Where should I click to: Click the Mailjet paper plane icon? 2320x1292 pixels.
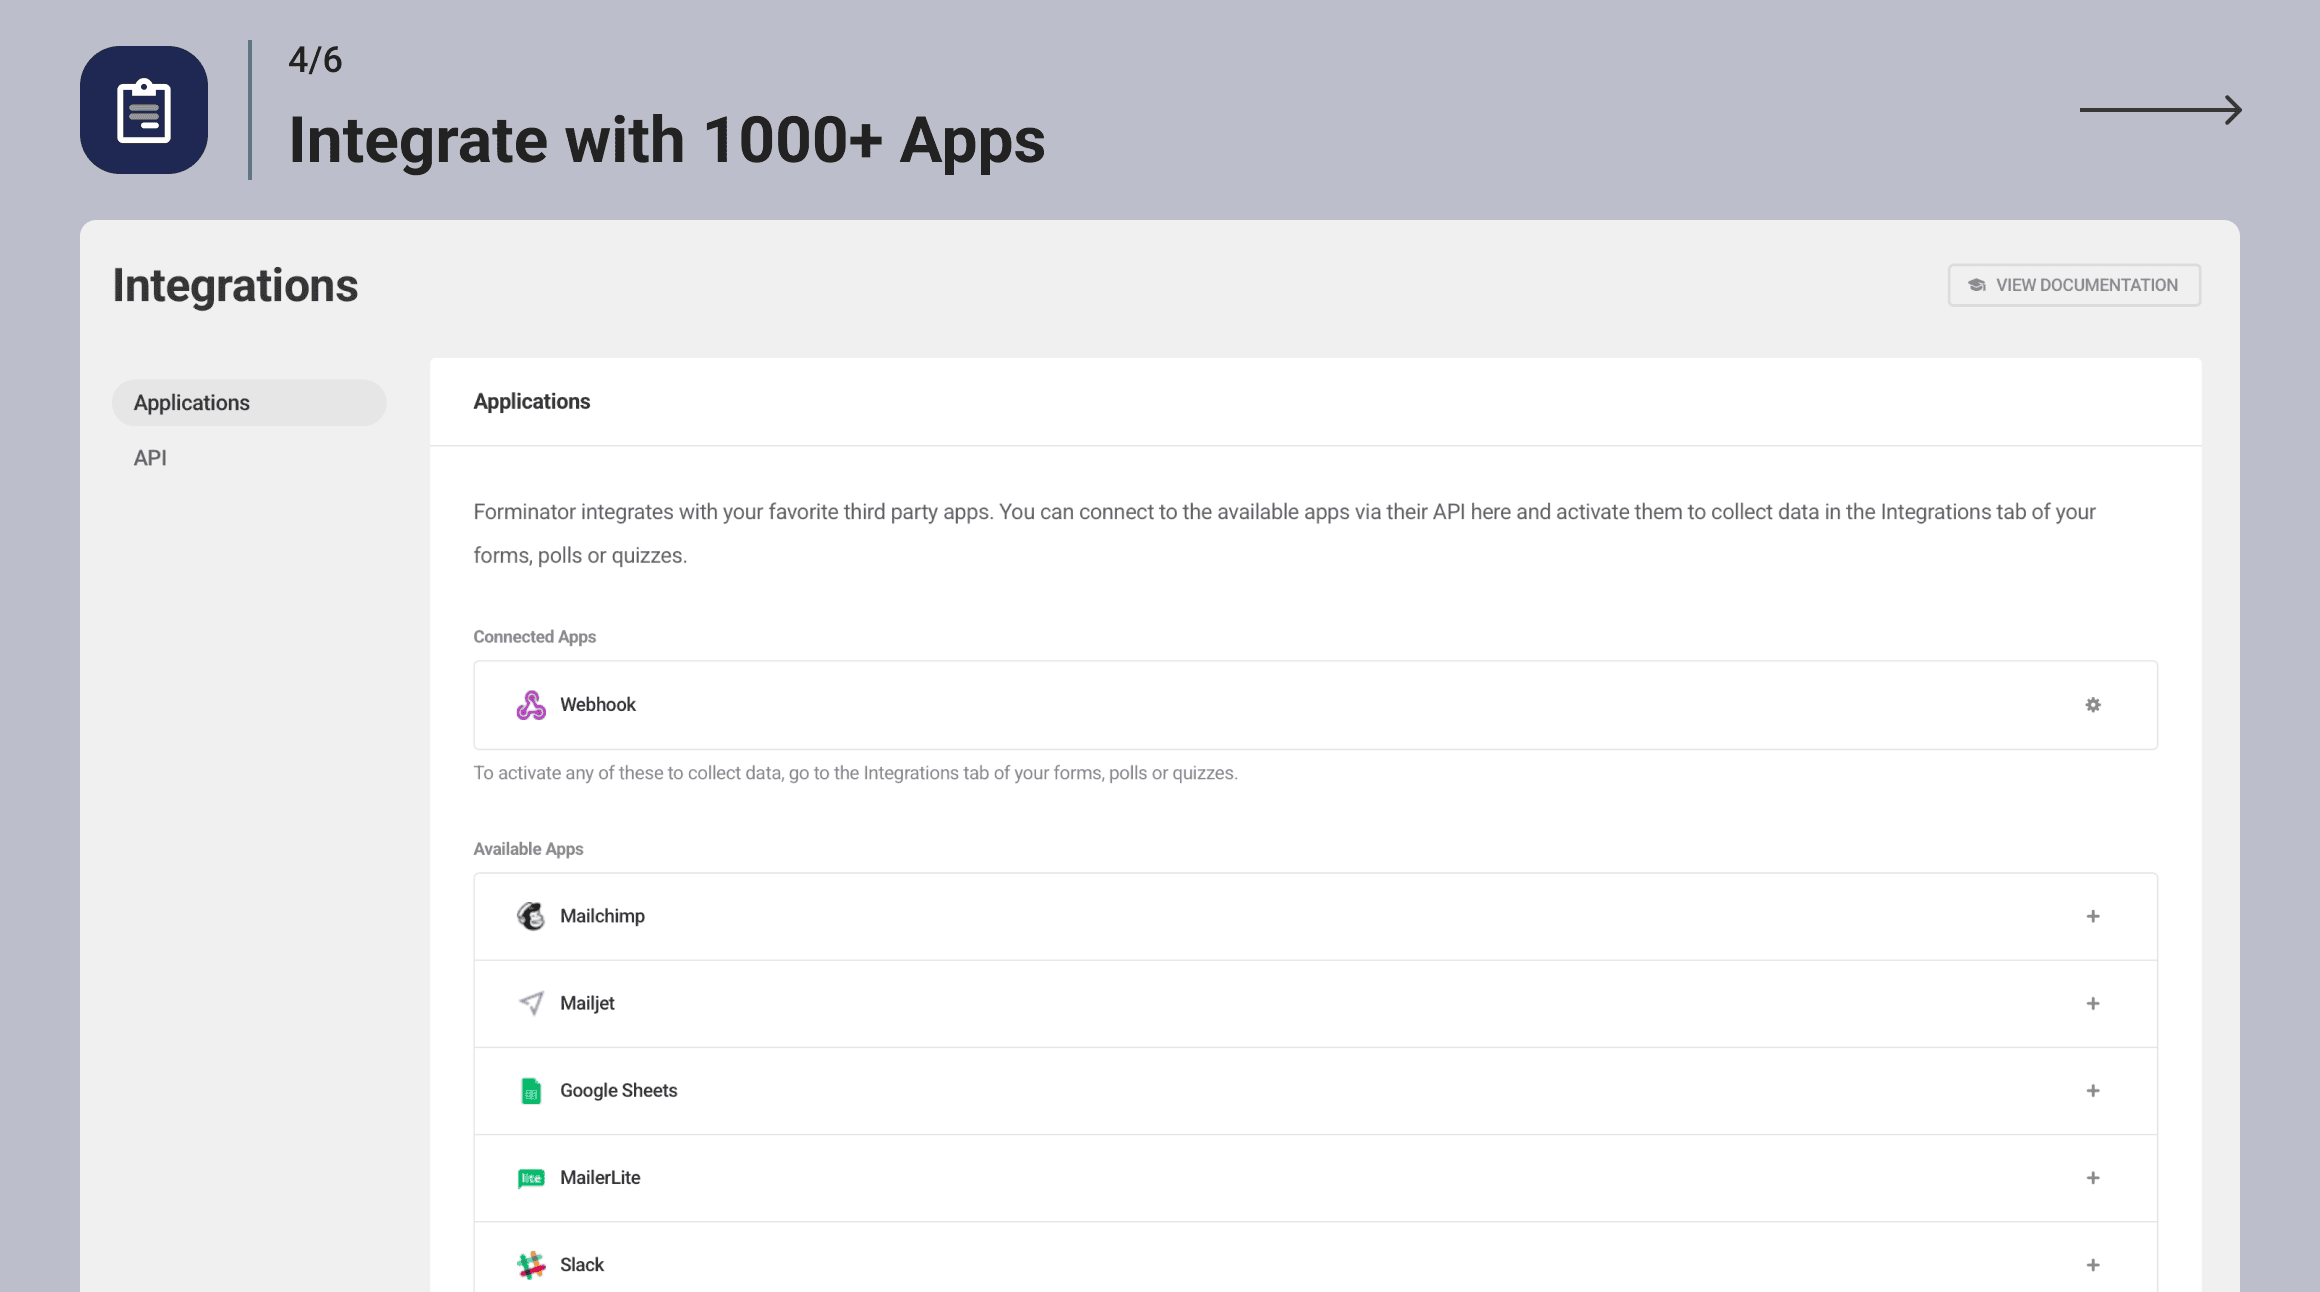click(x=531, y=1003)
